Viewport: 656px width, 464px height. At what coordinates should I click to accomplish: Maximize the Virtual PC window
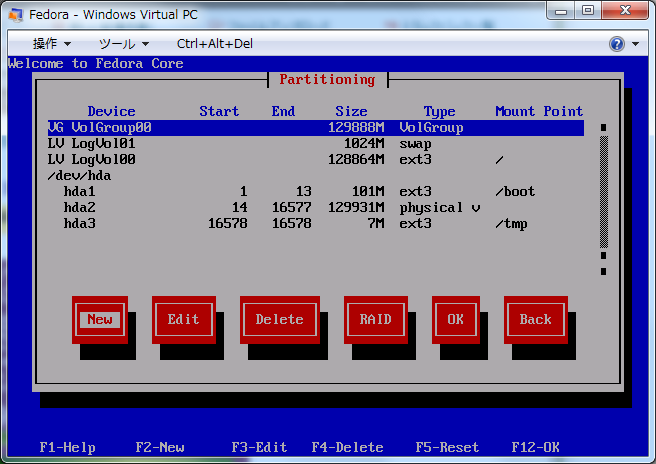click(588, 11)
